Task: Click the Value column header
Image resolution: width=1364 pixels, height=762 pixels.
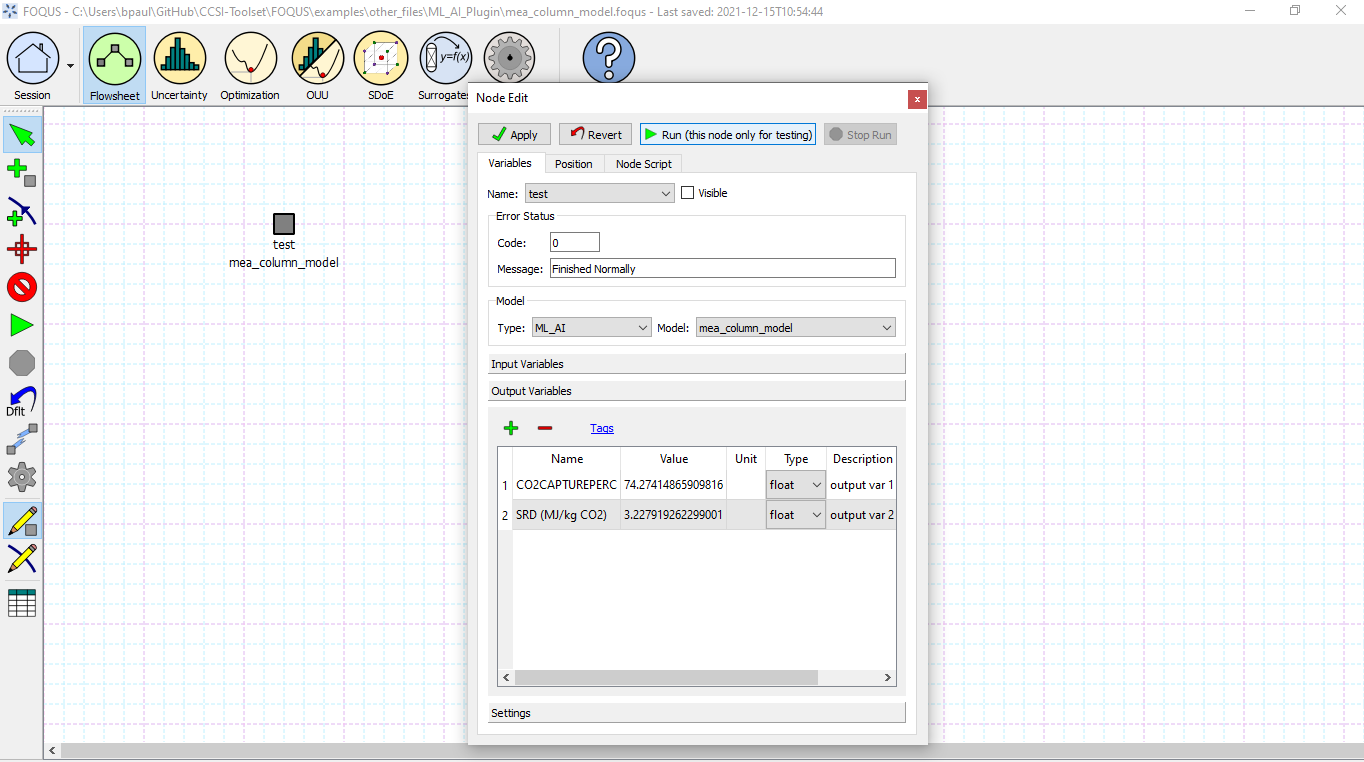Action: (674, 459)
